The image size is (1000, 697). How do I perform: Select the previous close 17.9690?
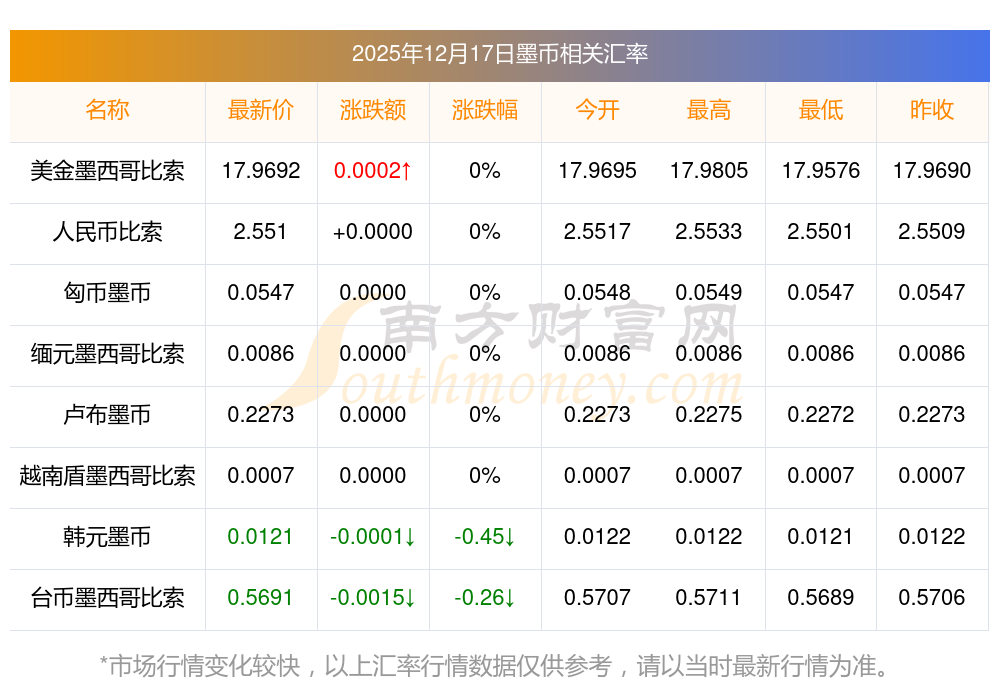pyautogui.click(x=932, y=171)
